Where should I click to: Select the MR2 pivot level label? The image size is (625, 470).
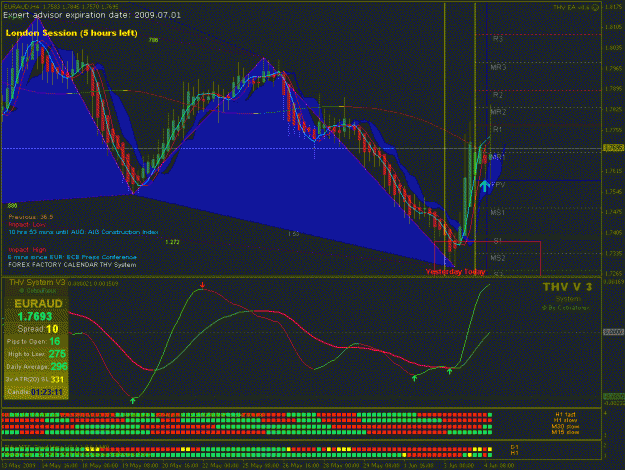[498, 112]
